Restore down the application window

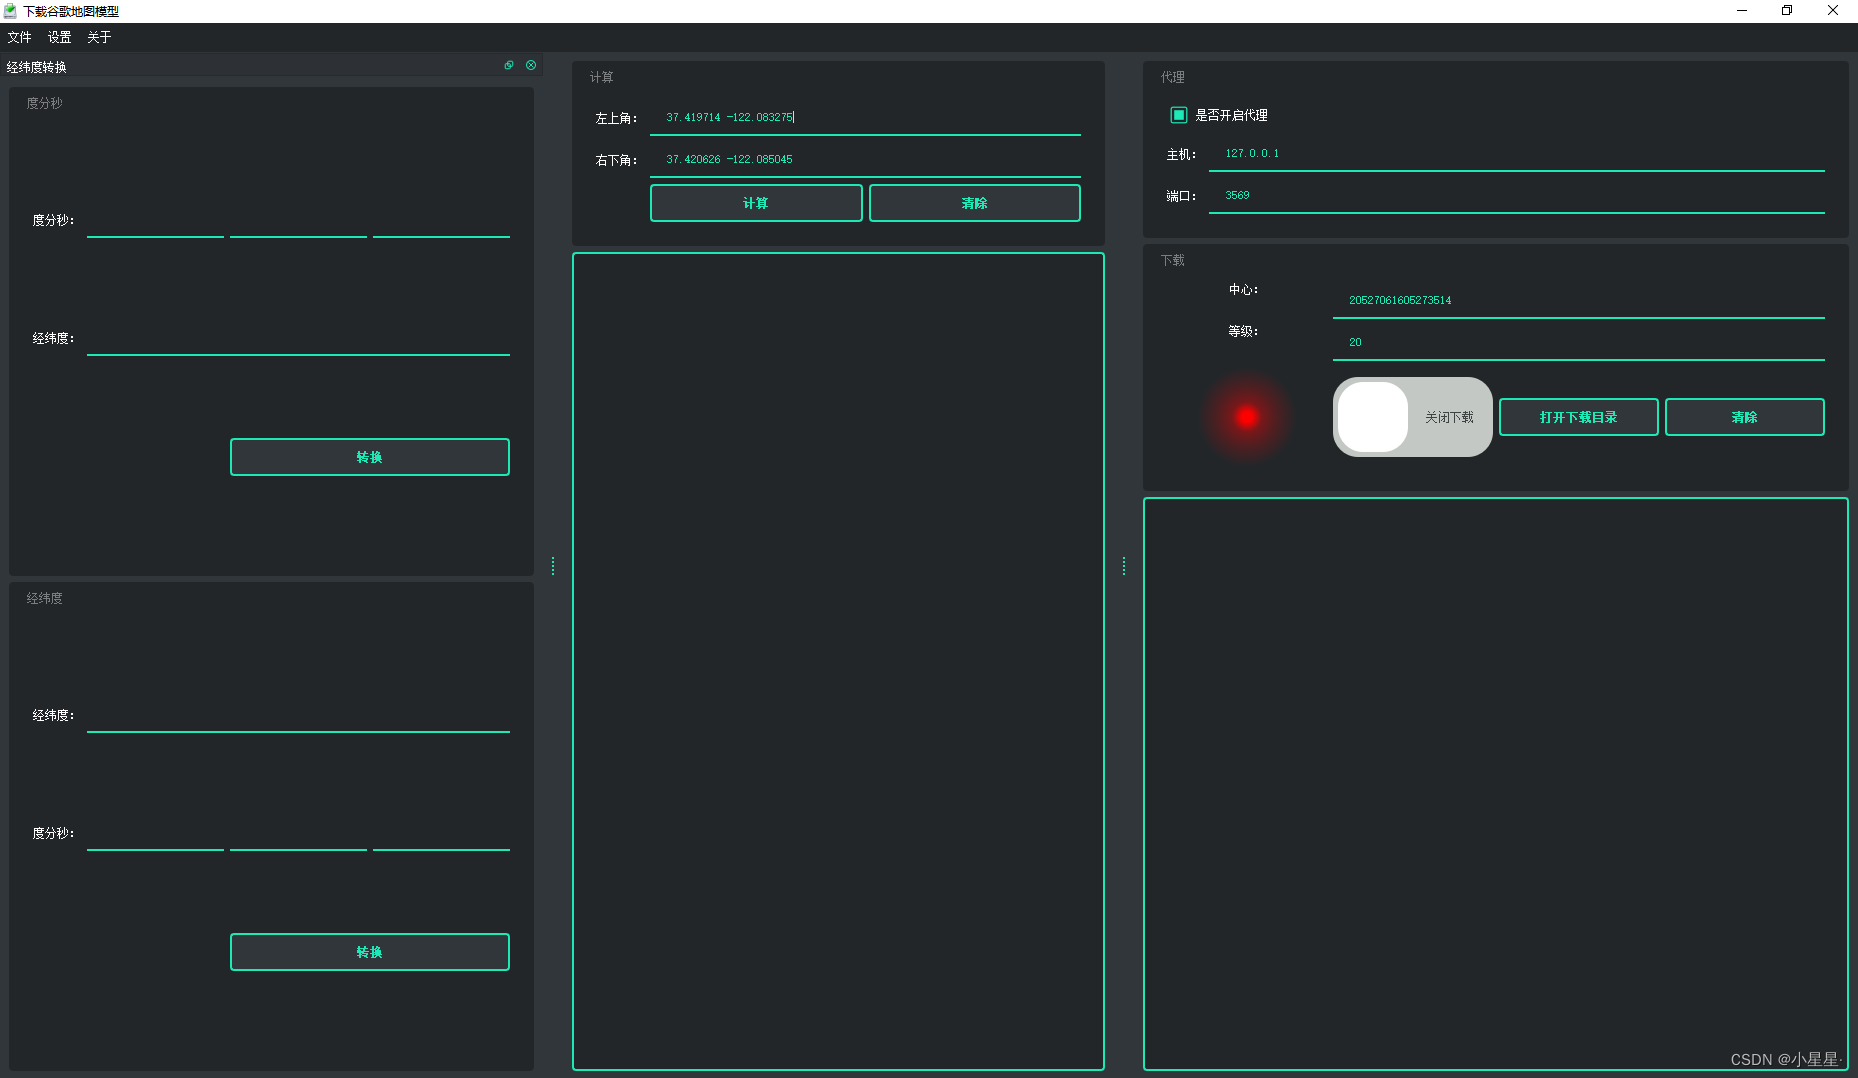point(1787,11)
